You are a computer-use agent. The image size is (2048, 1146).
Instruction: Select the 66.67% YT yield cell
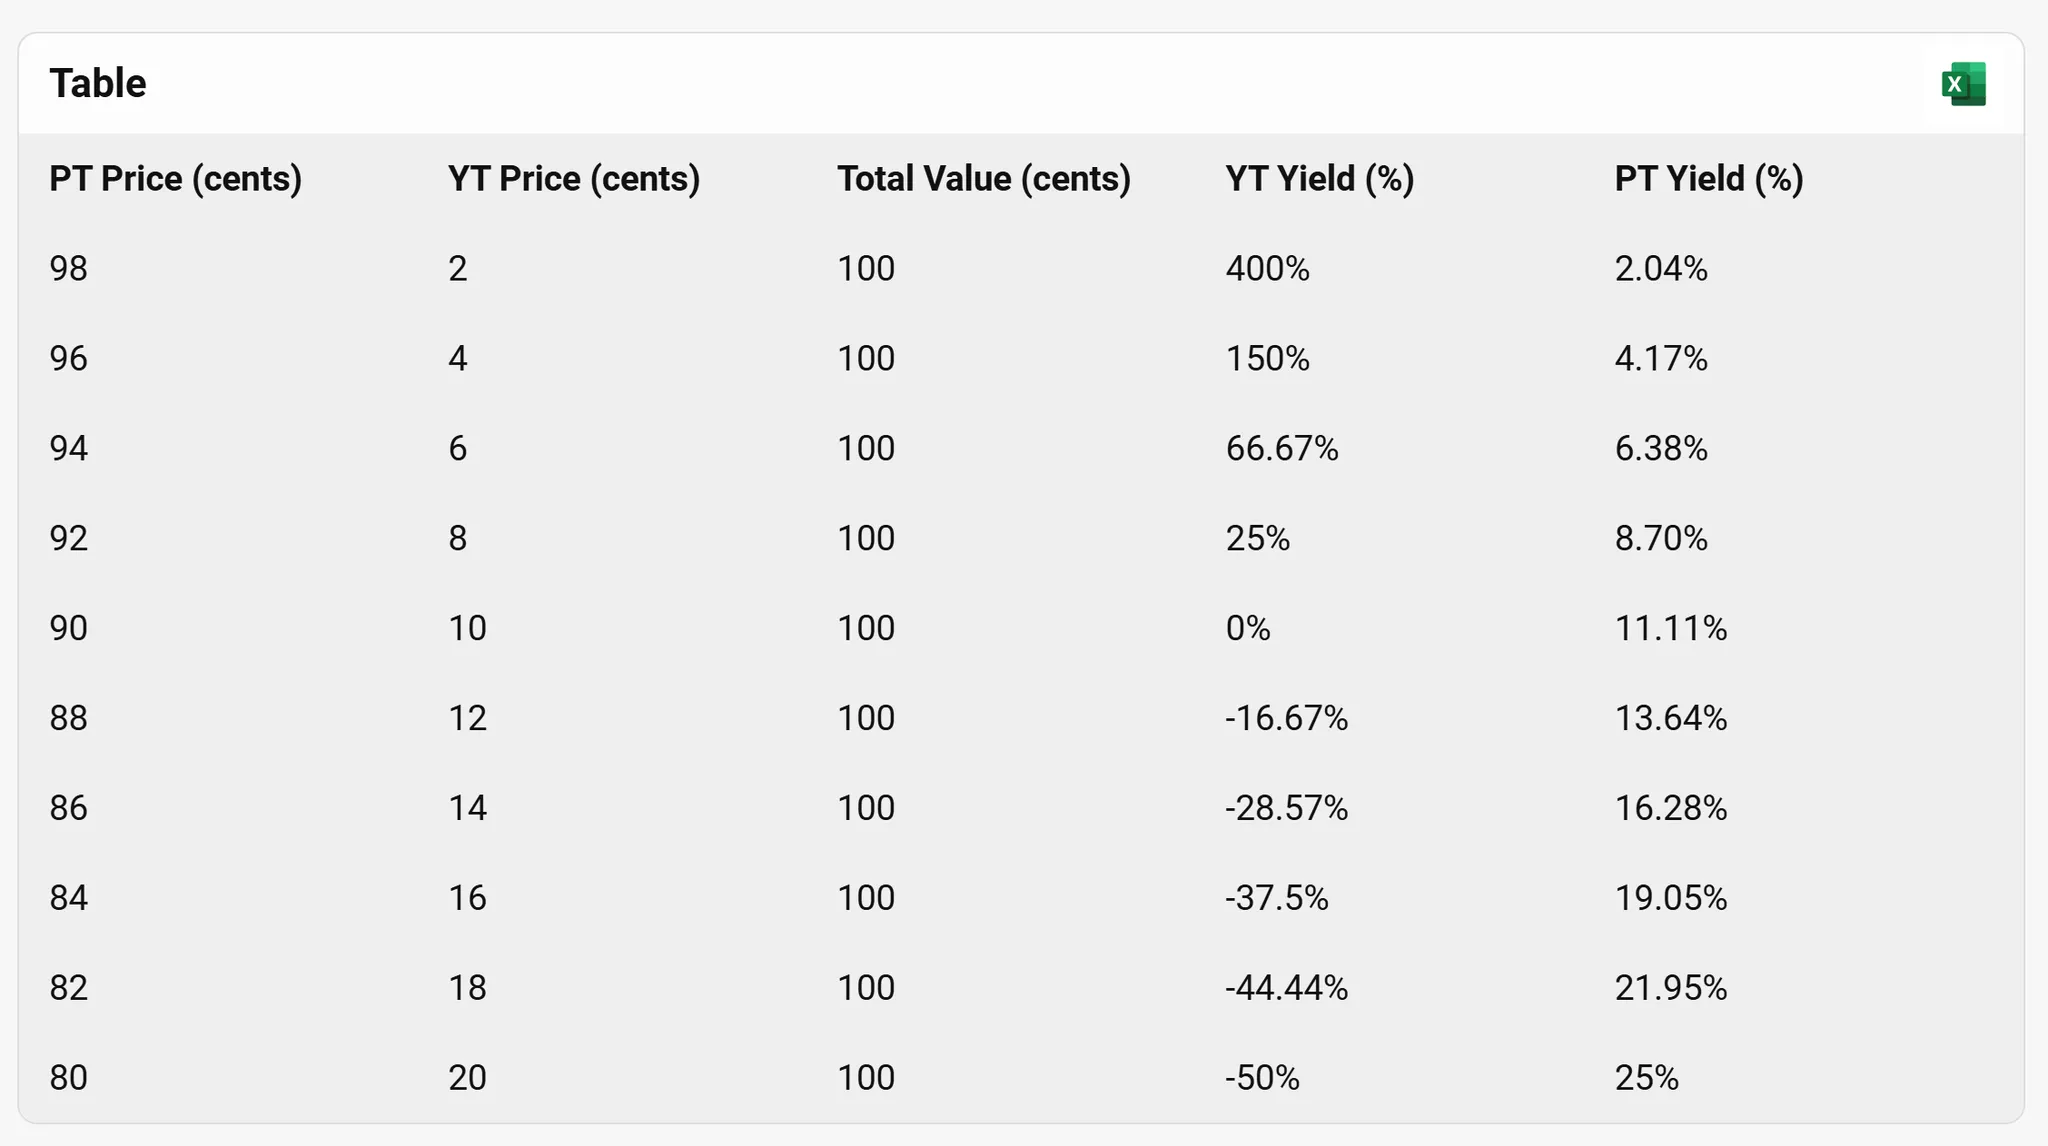(1282, 449)
